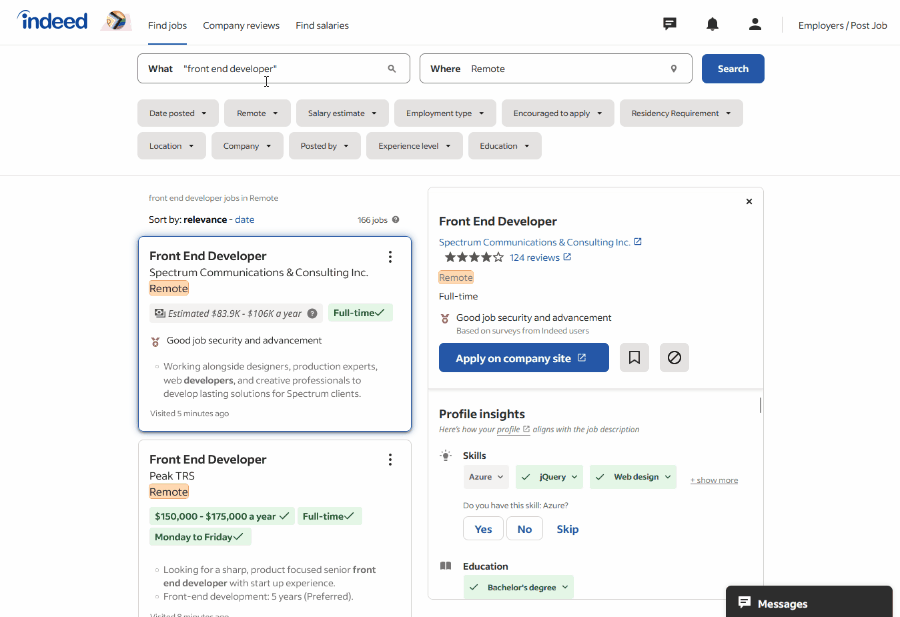Click the location pin icon in Where field
Image resolution: width=900 pixels, height=617 pixels.
(x=674, y=69)
